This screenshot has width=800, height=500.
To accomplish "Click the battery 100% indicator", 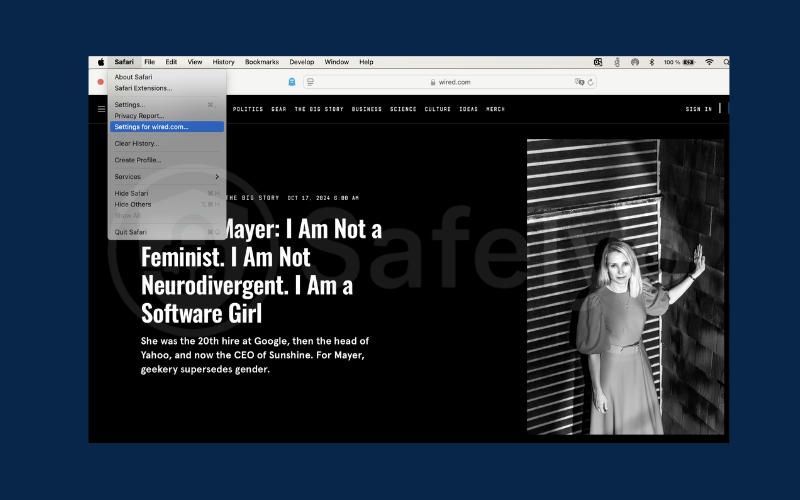I will pos(679,62).
